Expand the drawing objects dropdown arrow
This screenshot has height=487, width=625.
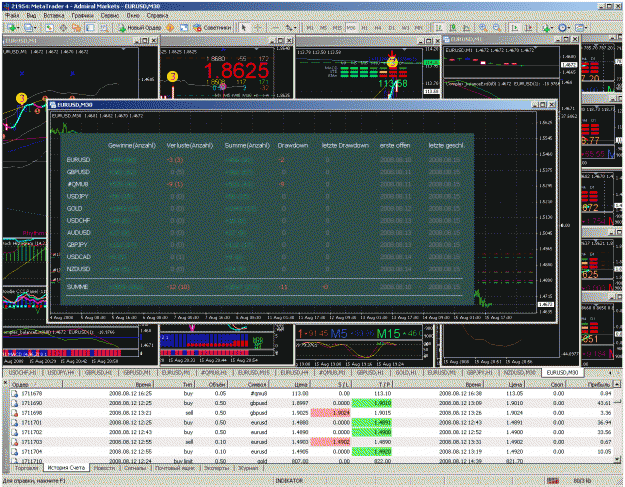pyautogui.click(x=295, y=28)
